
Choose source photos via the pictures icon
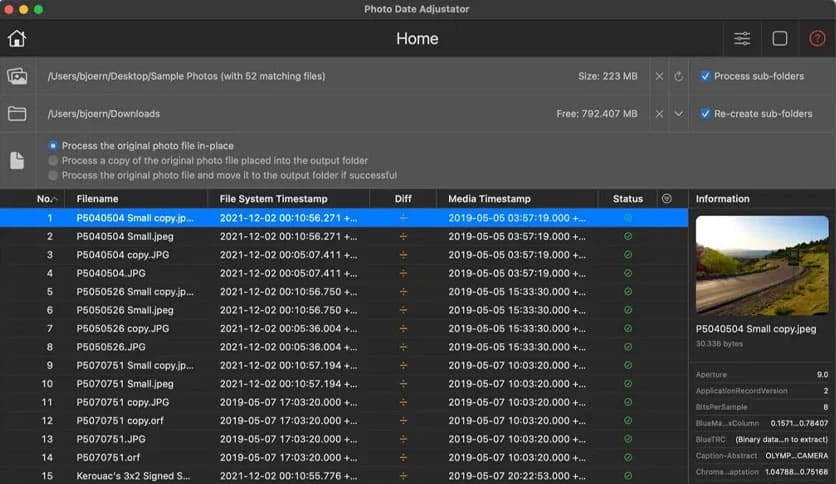coord(17,76)
